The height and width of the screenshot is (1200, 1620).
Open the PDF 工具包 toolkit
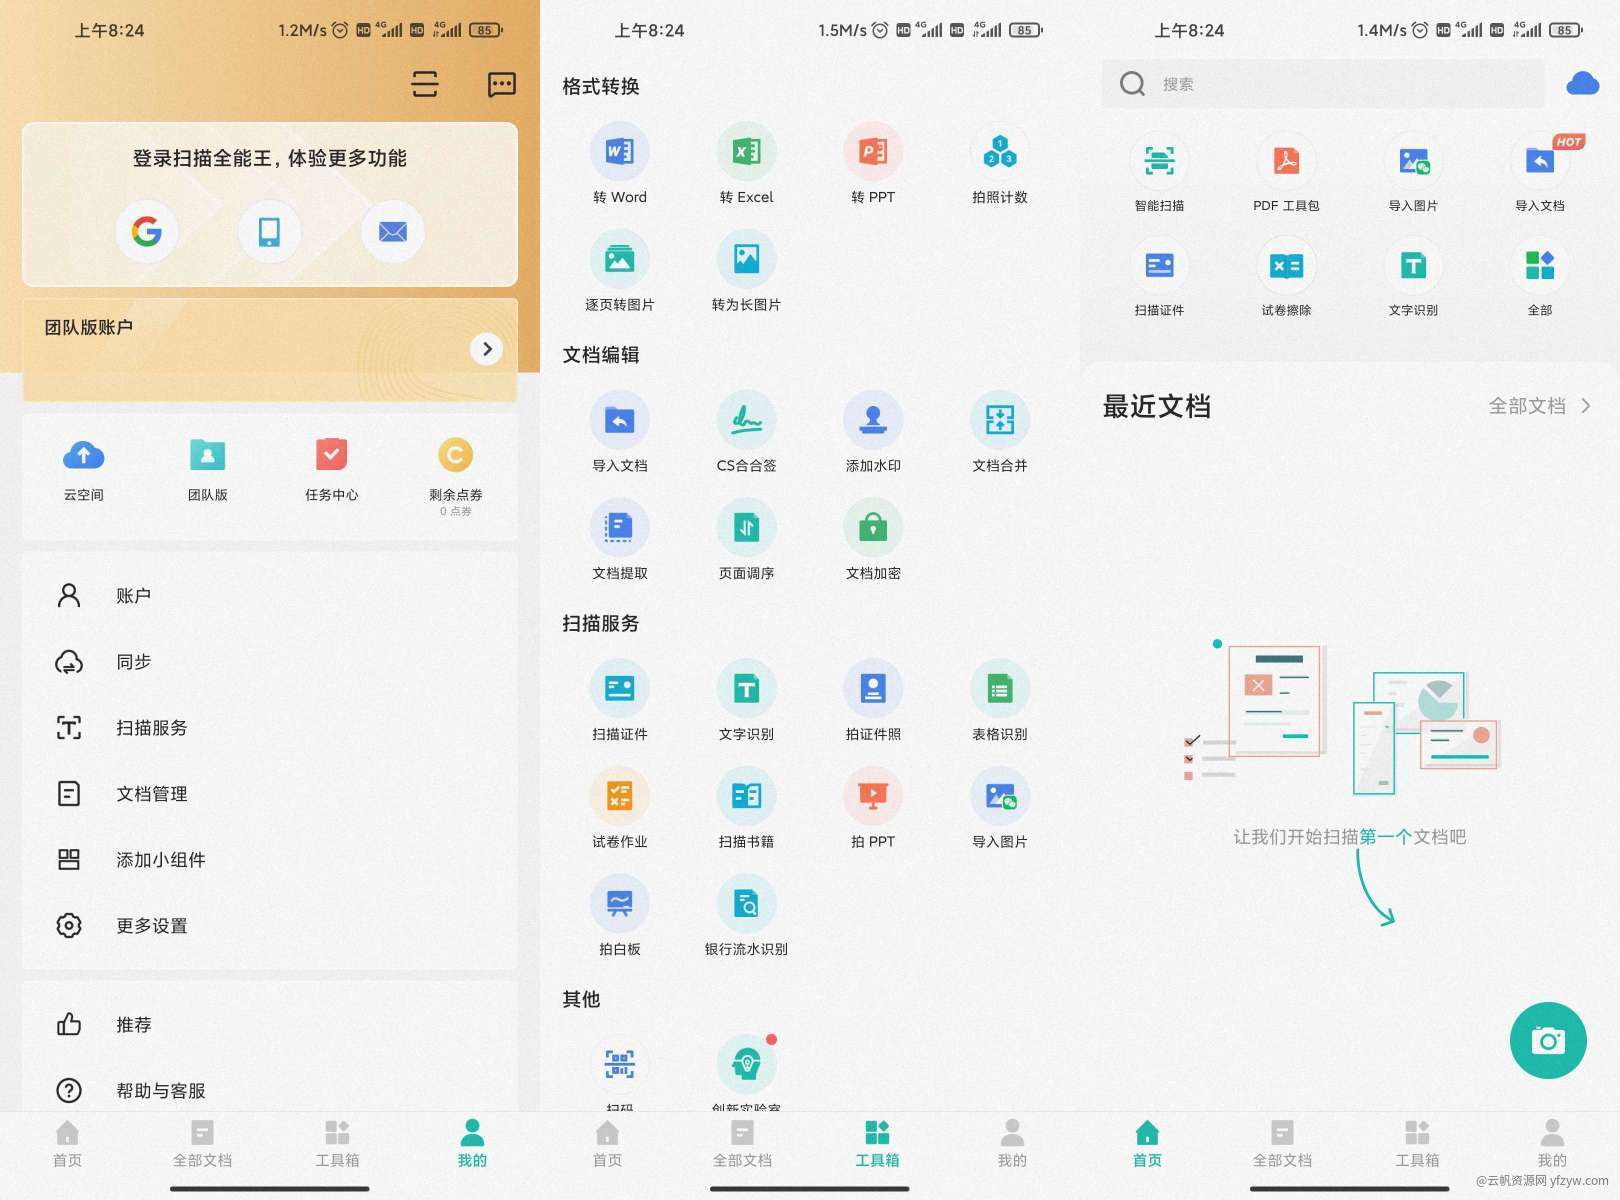1286,173
